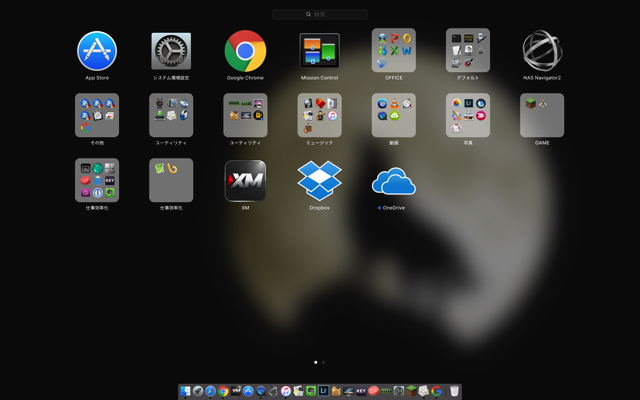640x400 pixels.
Task: Click the Launchpad rocket icon in the Dock
Action: (198, 391)
